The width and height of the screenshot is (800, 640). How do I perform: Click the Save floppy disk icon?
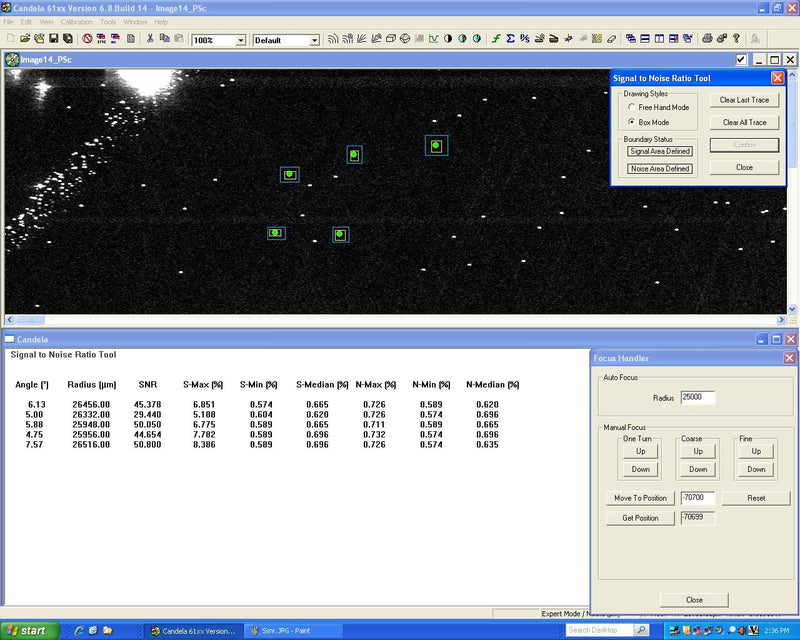tap(53, 39)
